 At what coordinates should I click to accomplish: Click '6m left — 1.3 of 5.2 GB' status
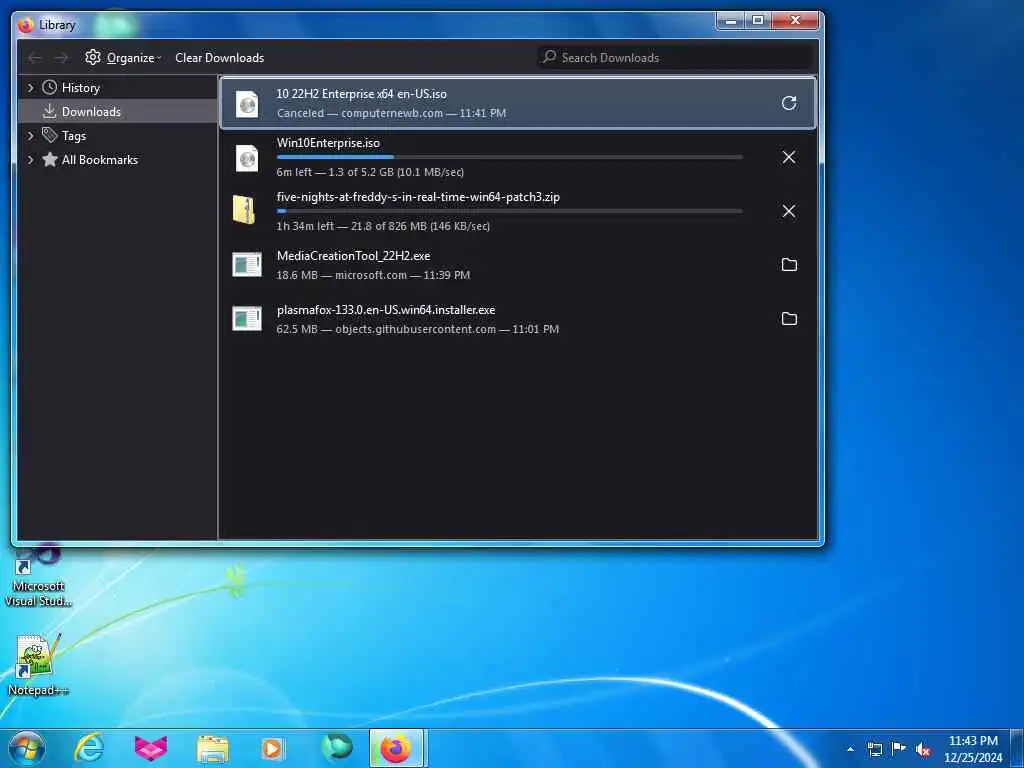pos(370,172)
